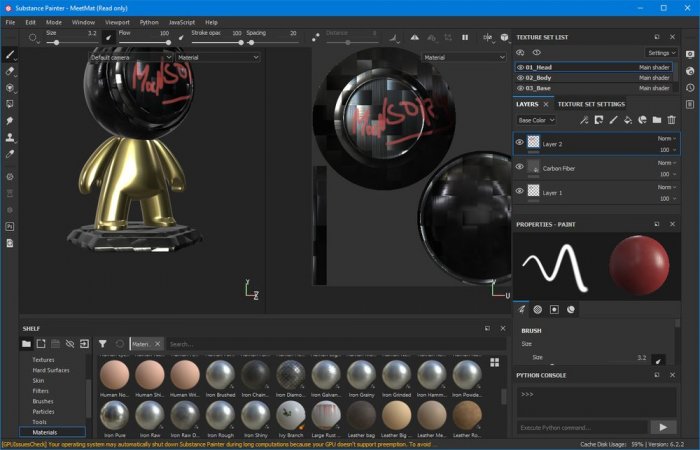Switch shelf to grid view icon
Viewport: 700px width, 450px height.
point(495,361)
